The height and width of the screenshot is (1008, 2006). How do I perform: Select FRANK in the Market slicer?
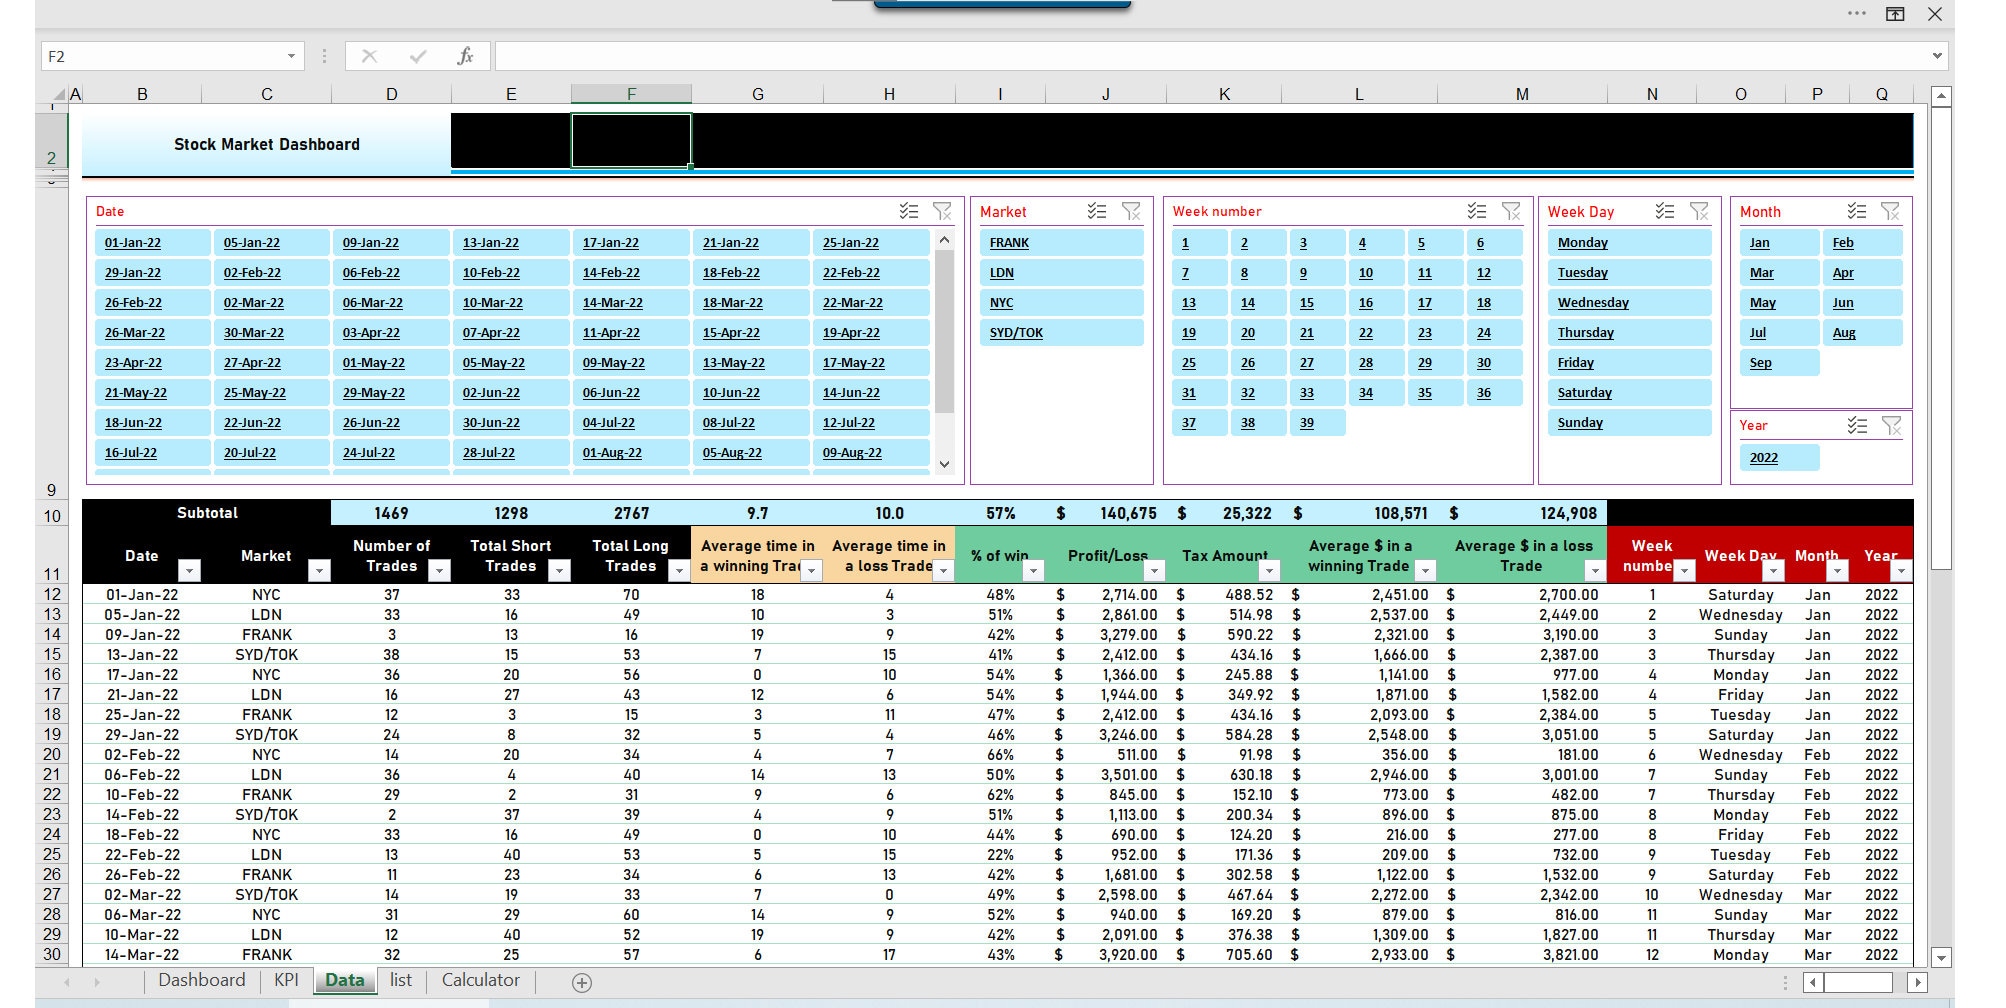pos(1061,242)
